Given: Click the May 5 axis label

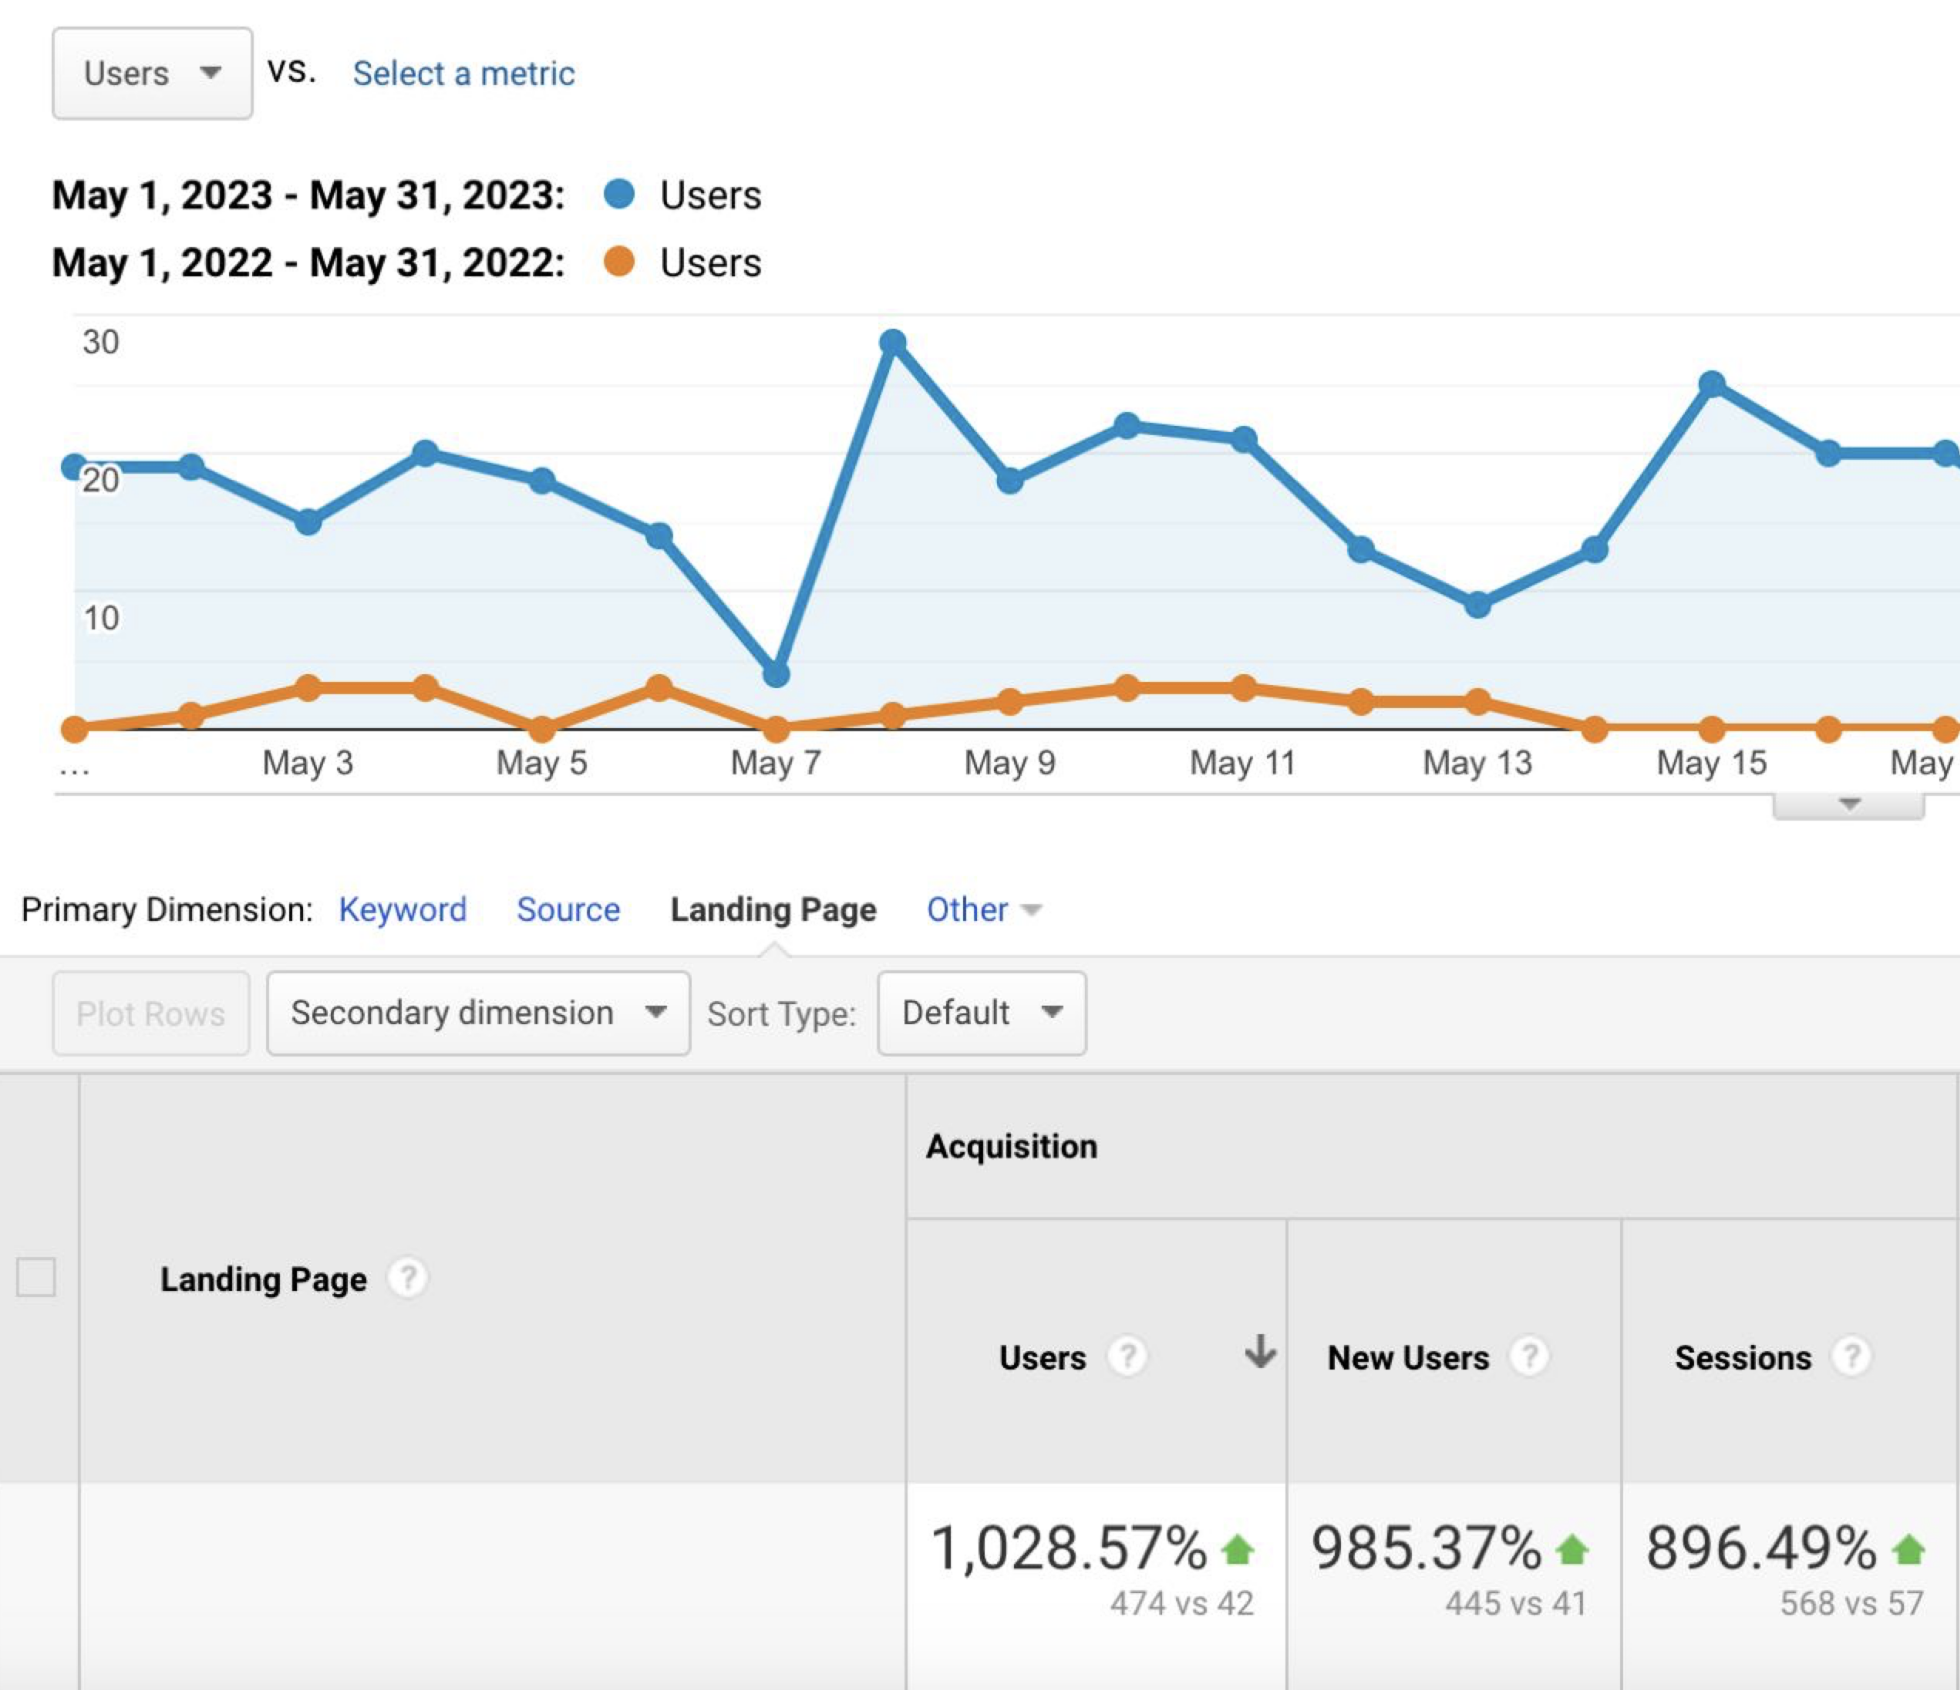Looking at the screenshot, I should pyautogui.click(x=541, y=763).
